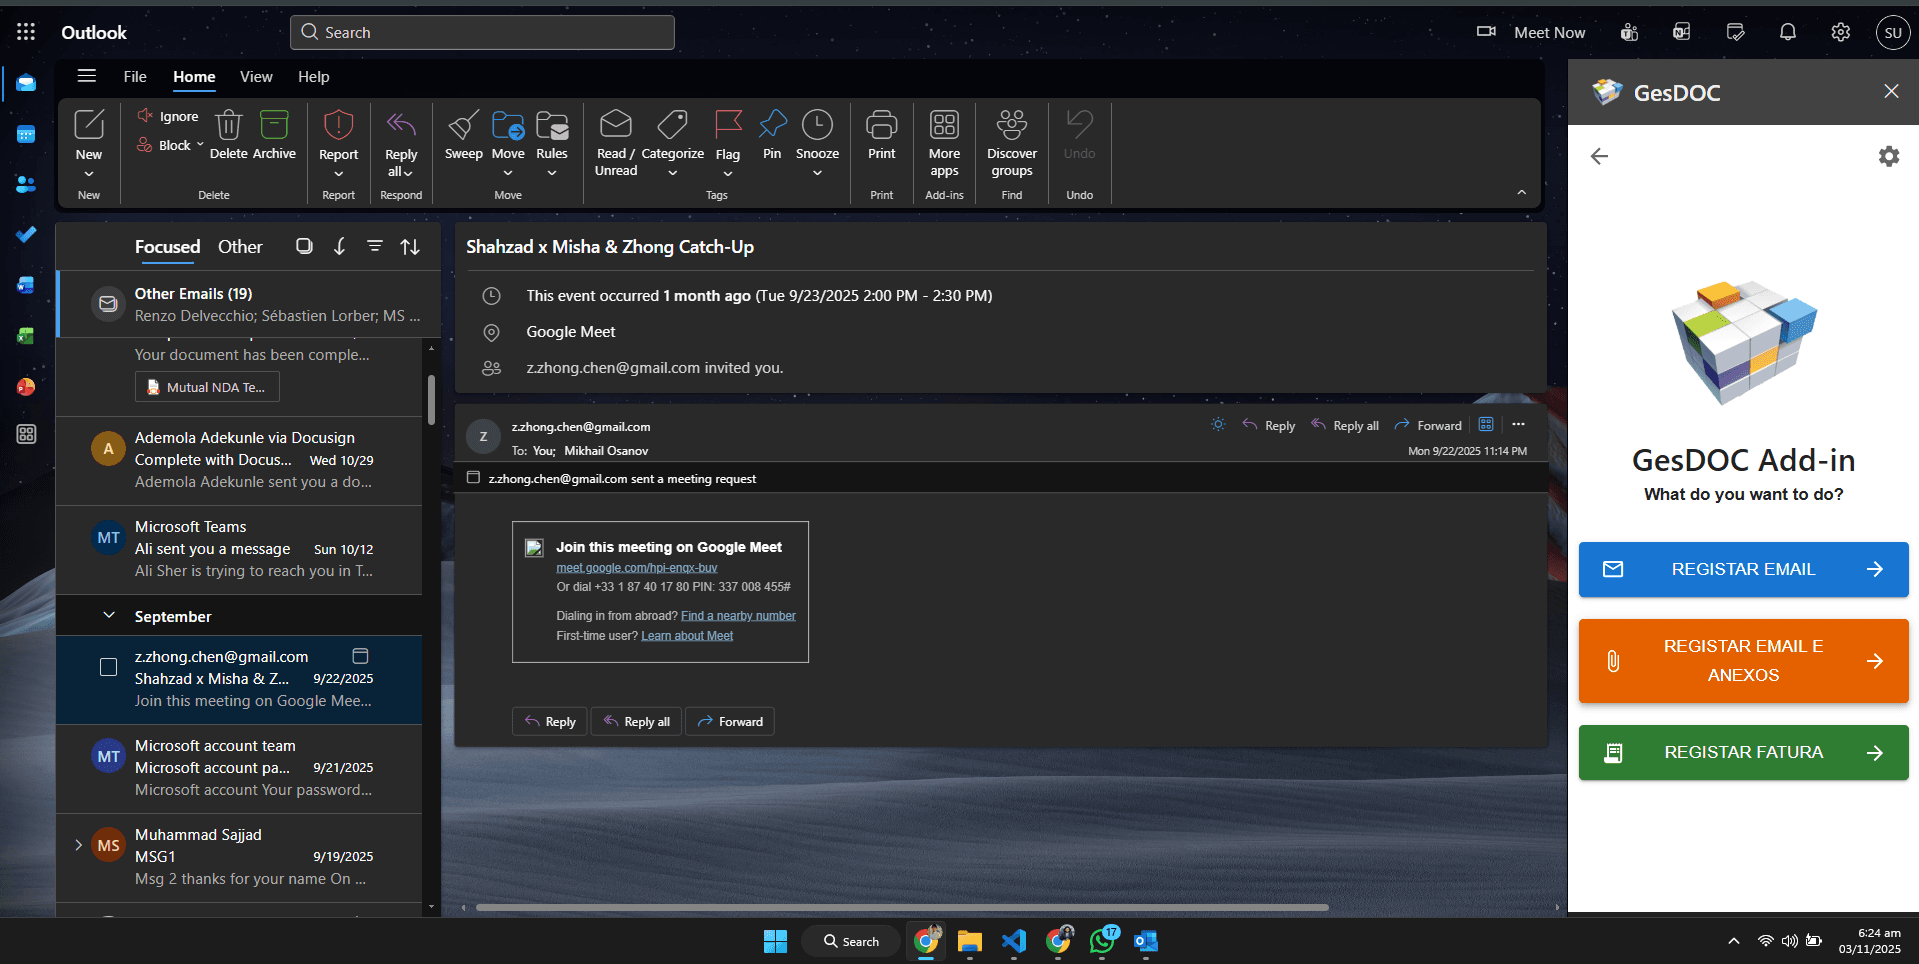Open Word app in the sidebar
Screen dimensions: 1919x964
pos(26,285)
